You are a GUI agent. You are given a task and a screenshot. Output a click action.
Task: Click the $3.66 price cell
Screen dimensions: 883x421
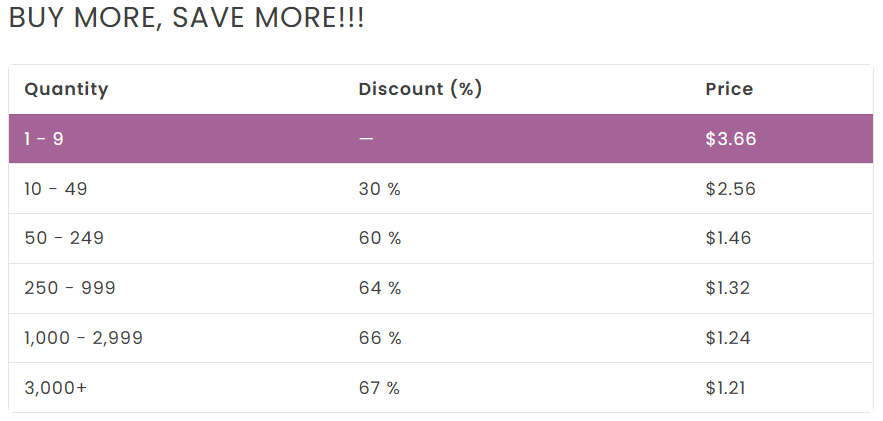pos(730,139)
